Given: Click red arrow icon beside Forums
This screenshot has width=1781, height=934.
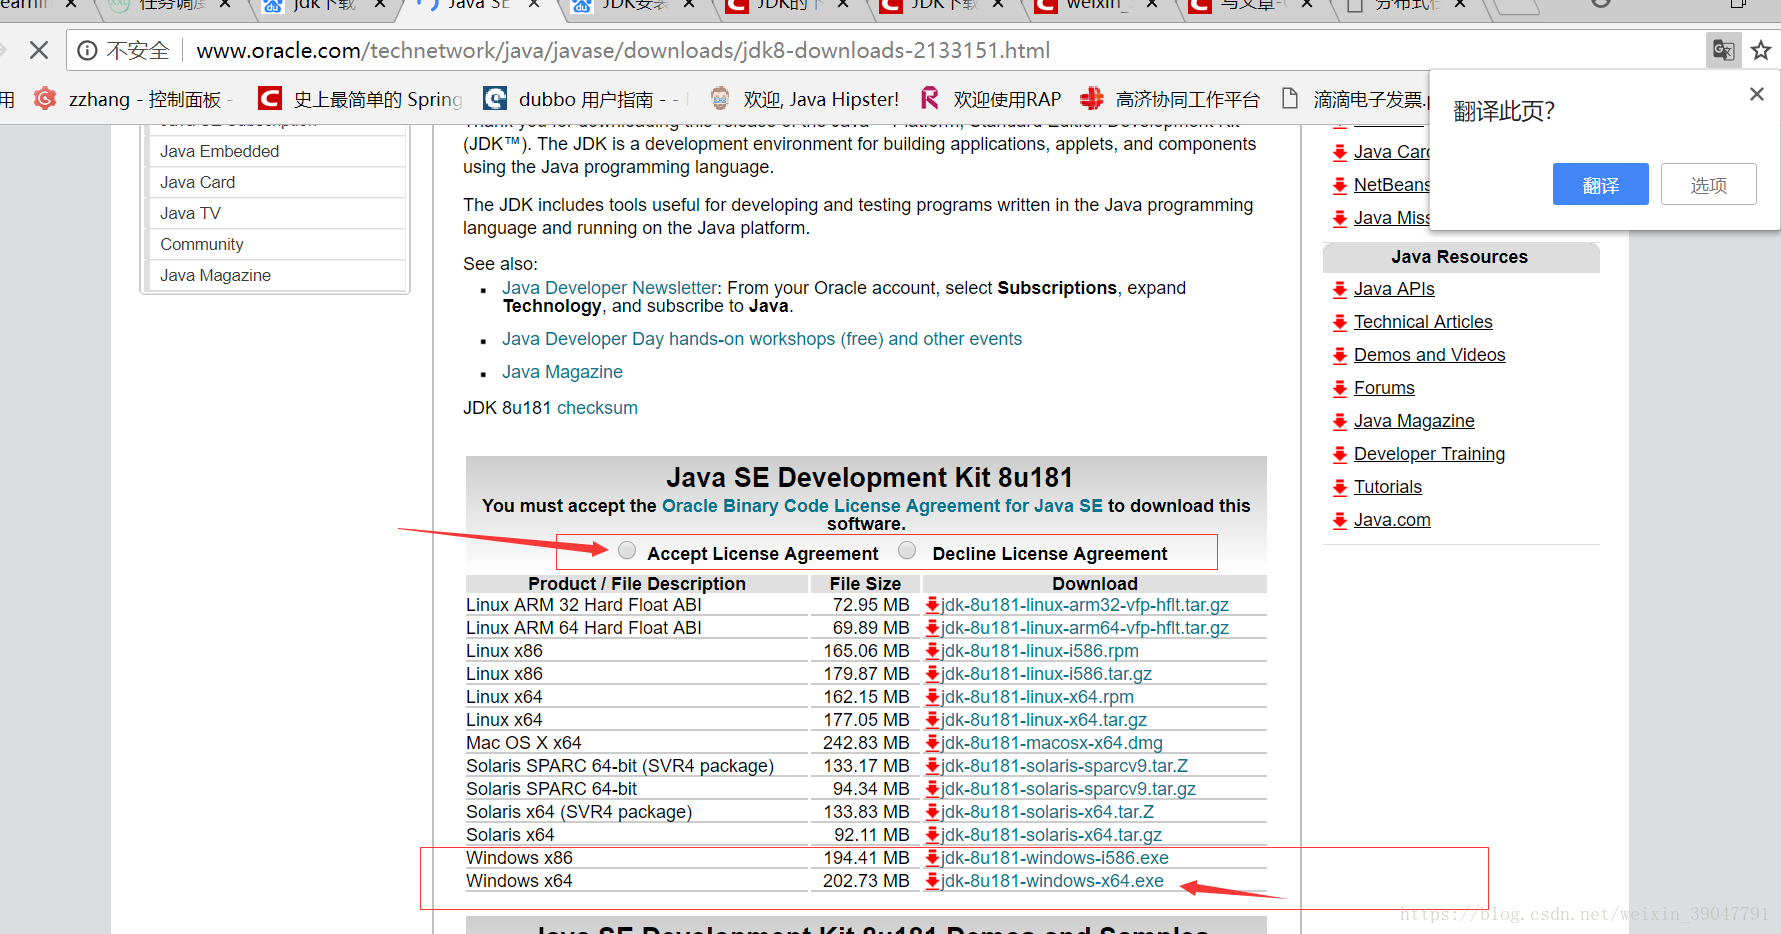Looking at the screenshot, I should [1340, 389].
